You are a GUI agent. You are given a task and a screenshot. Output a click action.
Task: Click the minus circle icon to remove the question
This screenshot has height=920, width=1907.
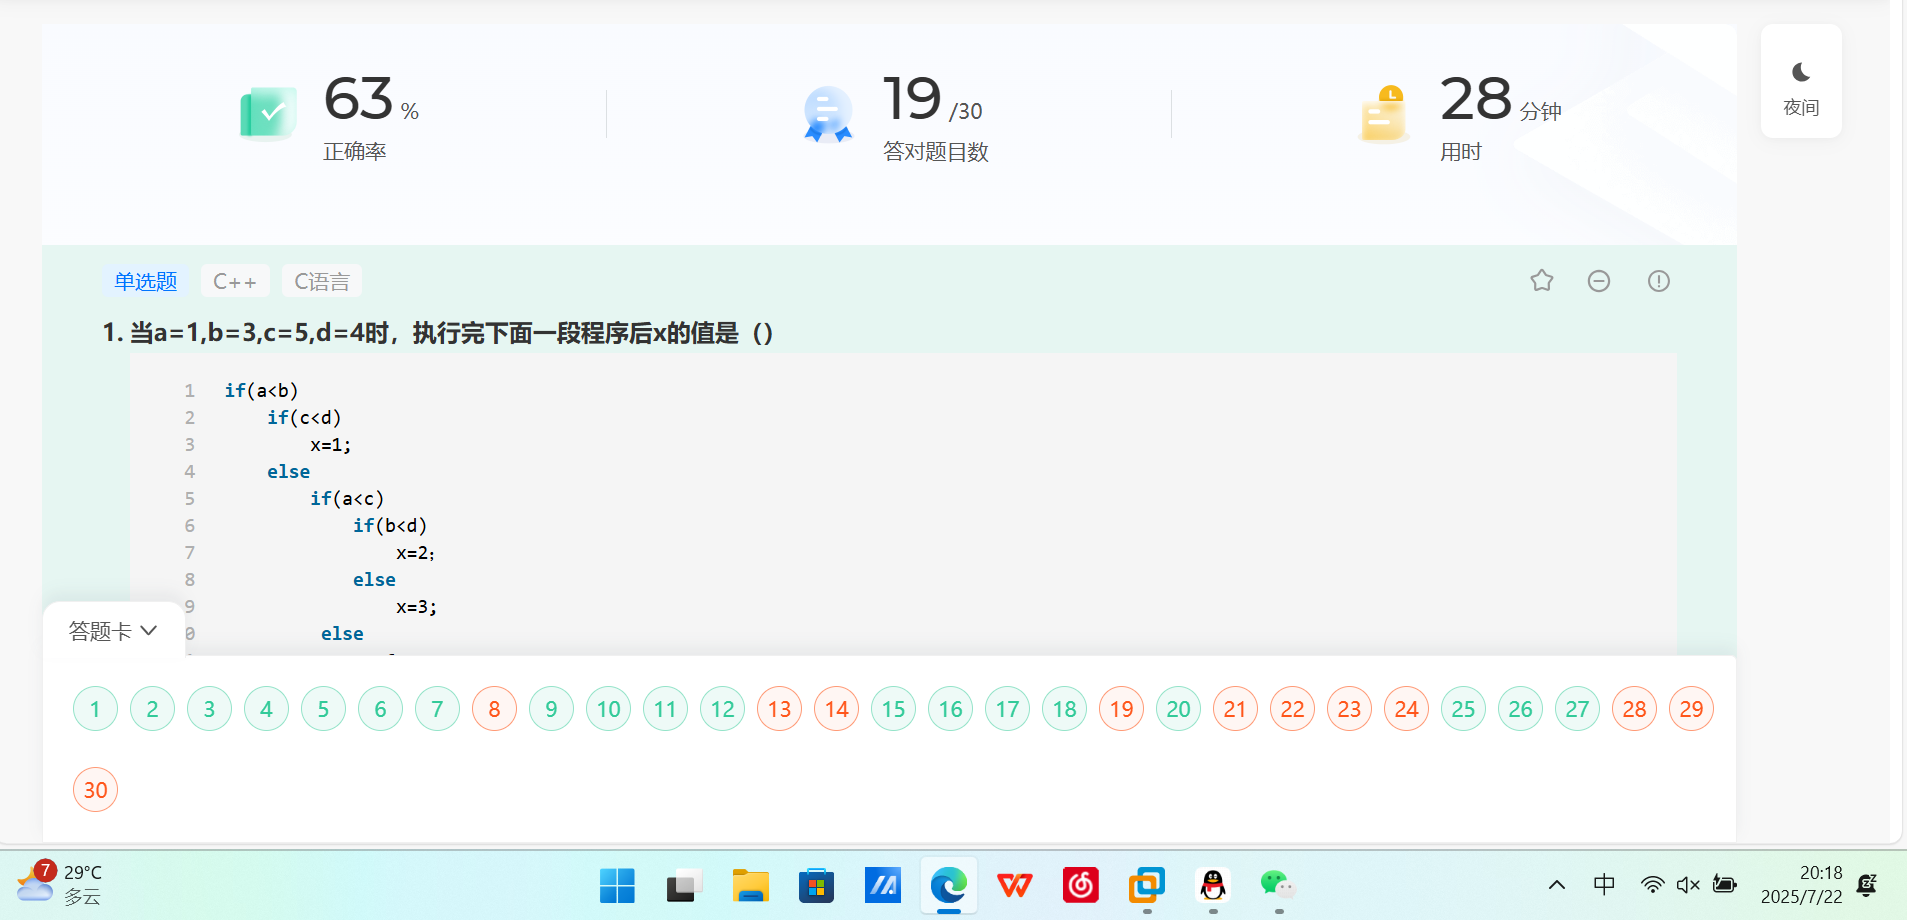click(1598, 281)
